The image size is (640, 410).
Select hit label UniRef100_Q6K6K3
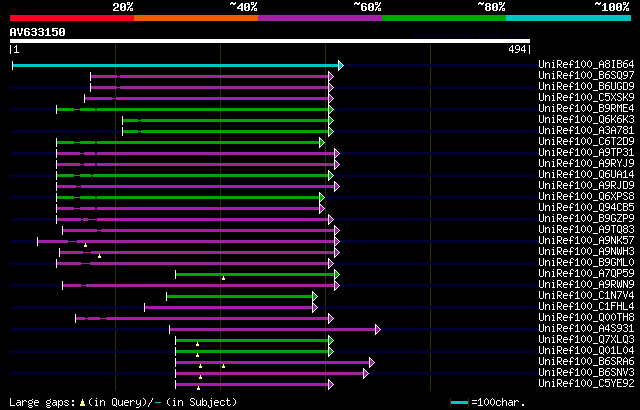(586, 120)
